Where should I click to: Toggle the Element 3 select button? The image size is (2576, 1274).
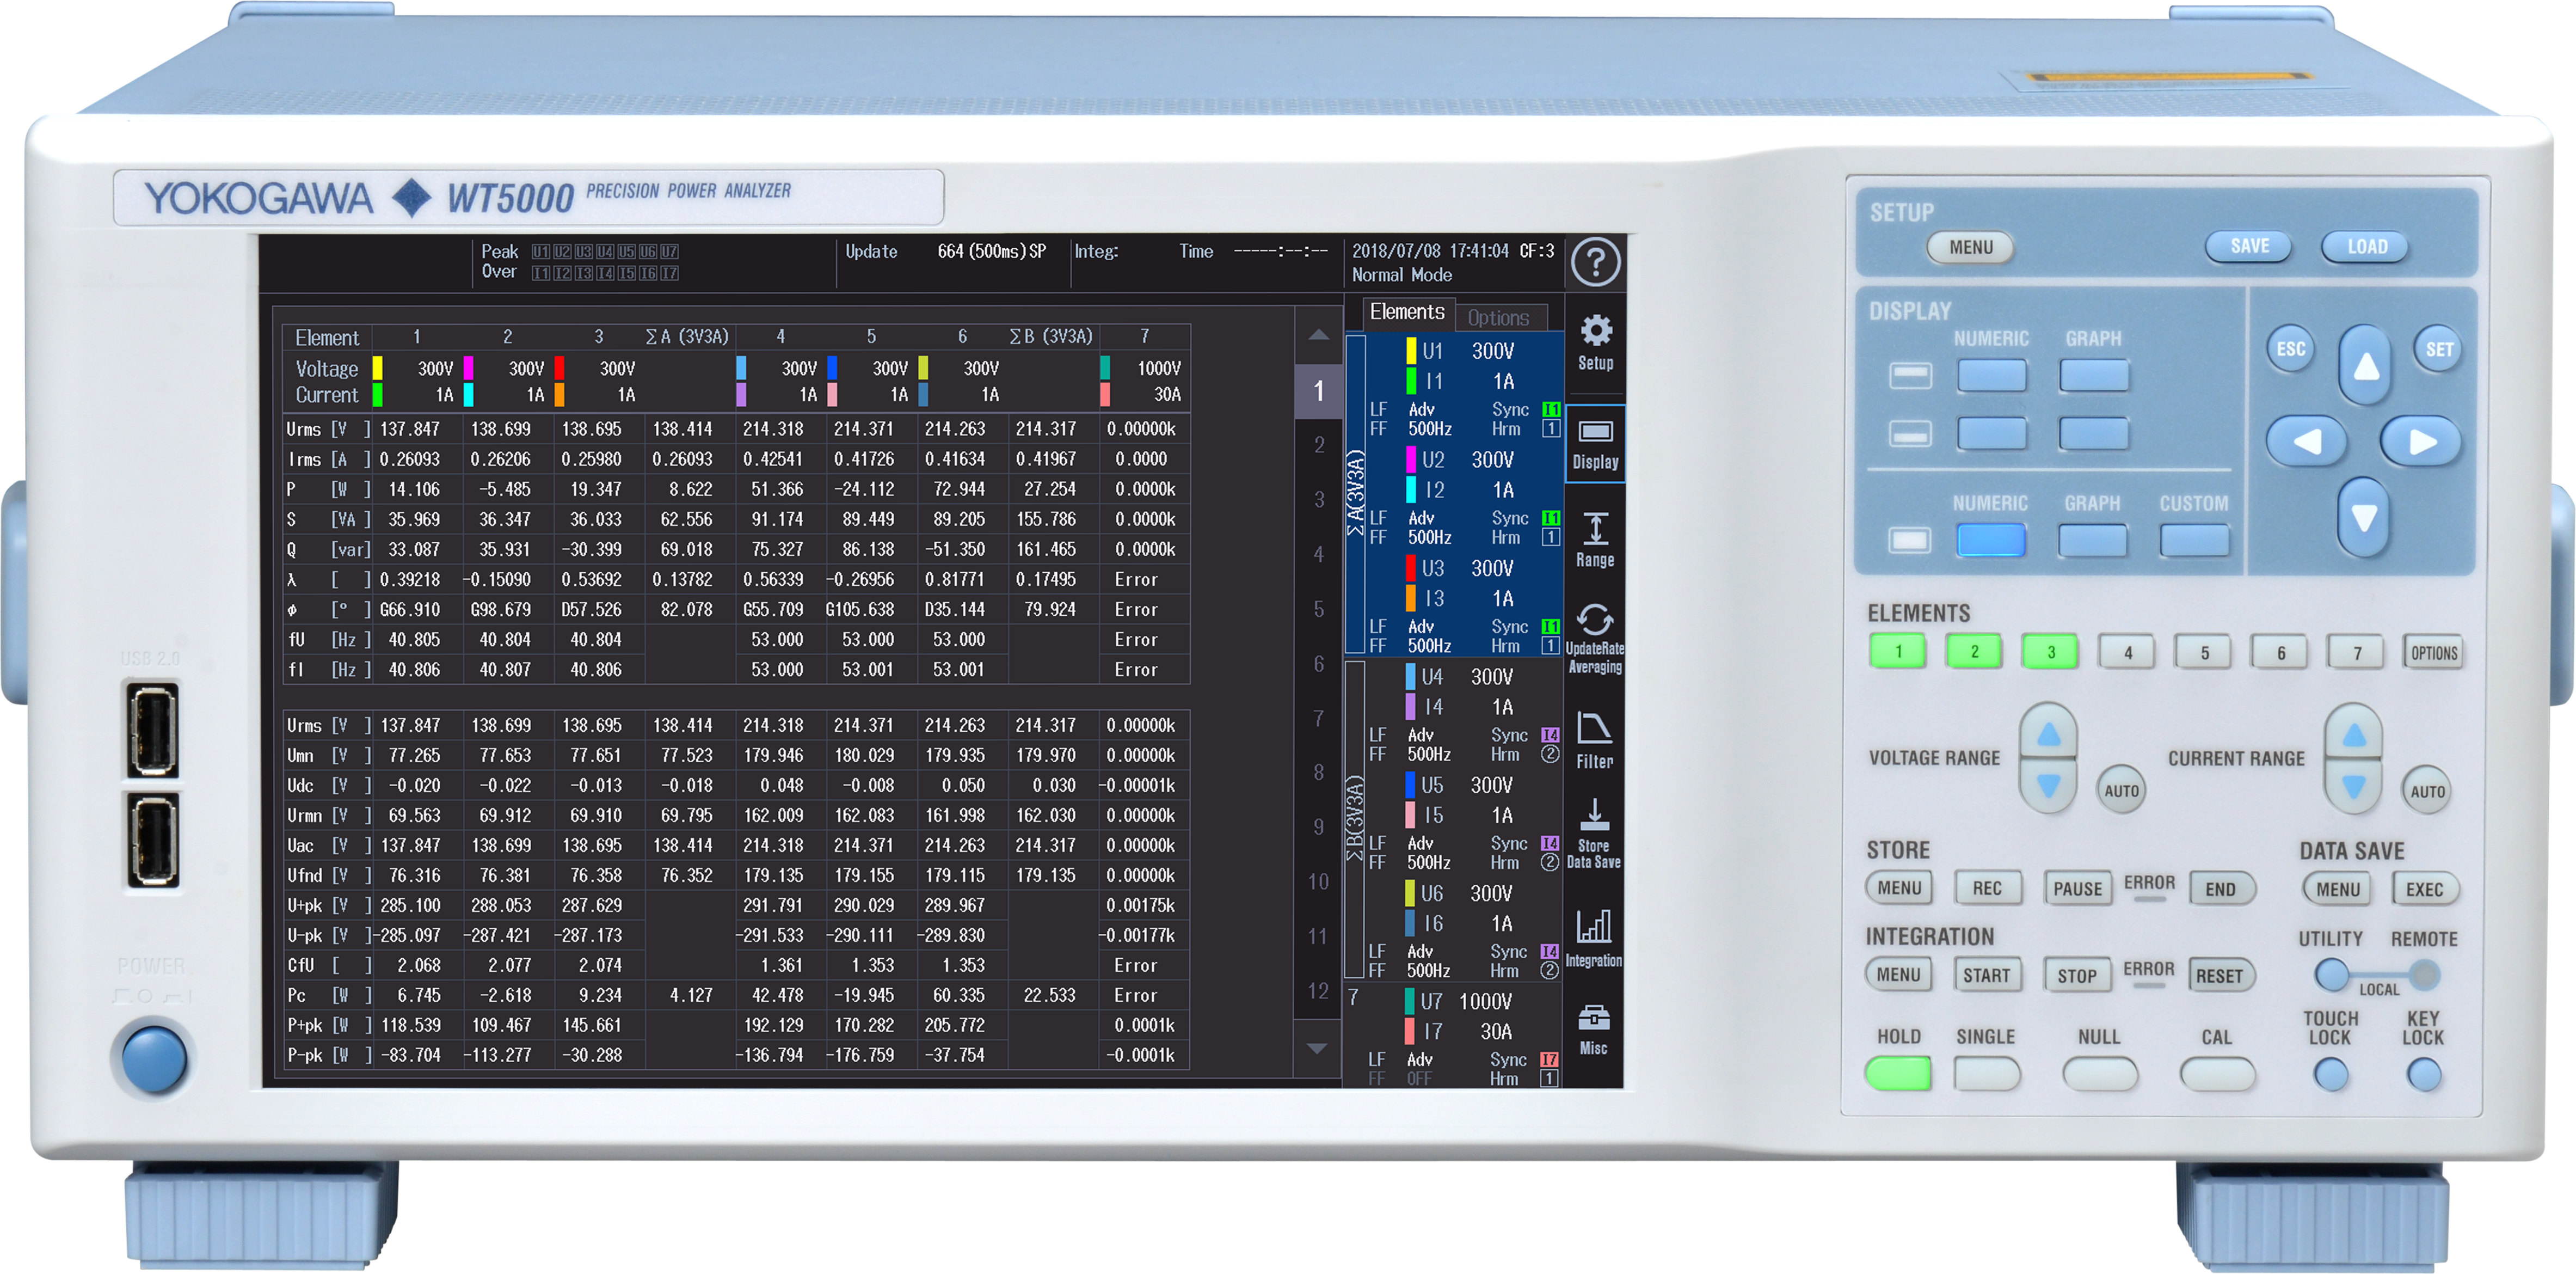tap(2050, 652)
